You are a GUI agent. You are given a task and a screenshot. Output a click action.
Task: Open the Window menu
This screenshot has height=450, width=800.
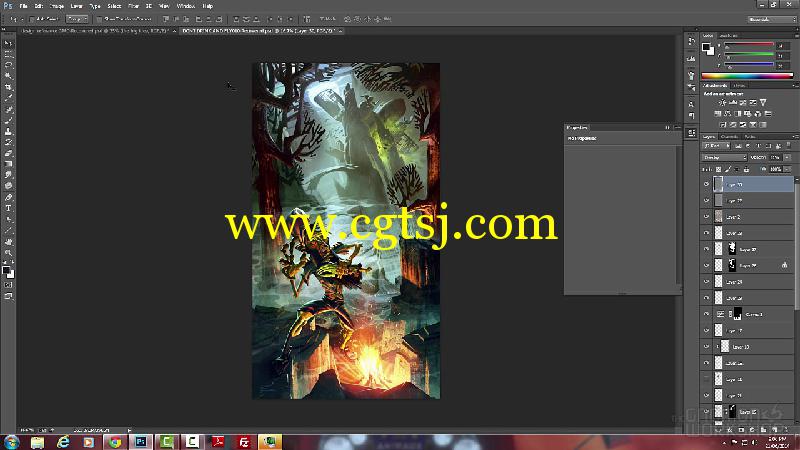[x=186, y=6]
